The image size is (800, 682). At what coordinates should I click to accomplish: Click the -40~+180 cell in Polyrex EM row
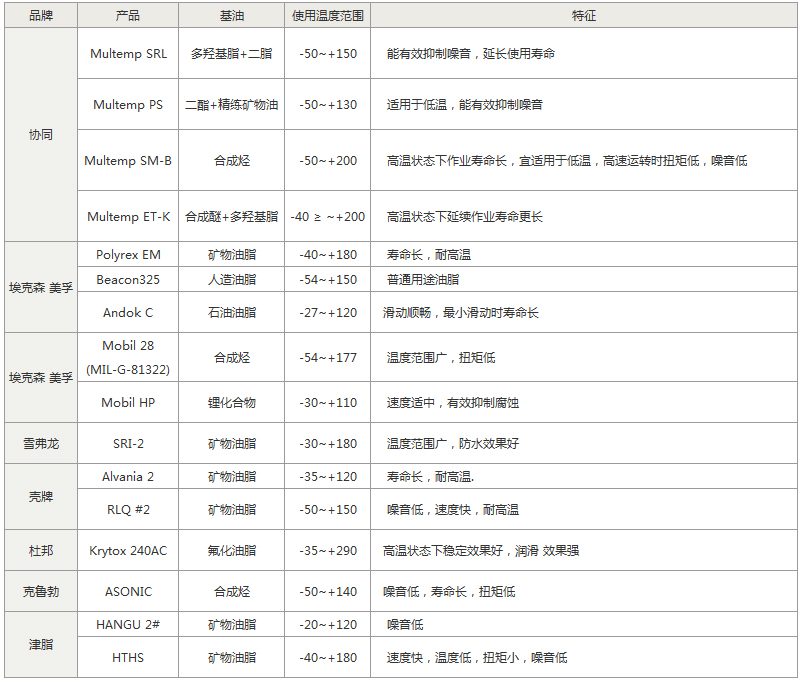[328, 255]
